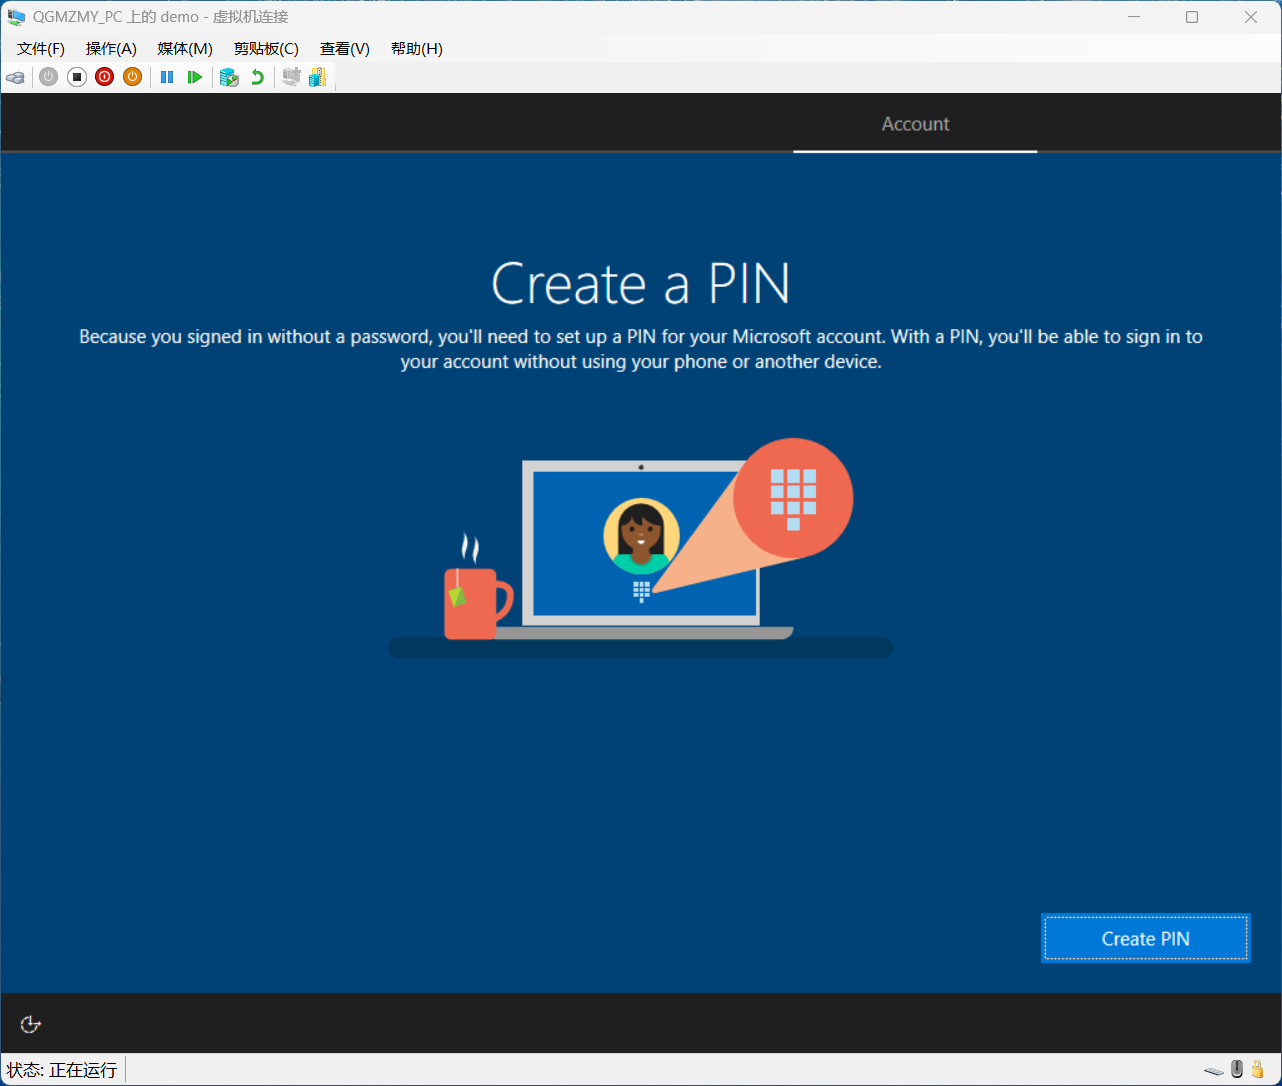Open the 媒体(M) menu
This screenshot has width=1282, height=1086.
click(185, 49)
